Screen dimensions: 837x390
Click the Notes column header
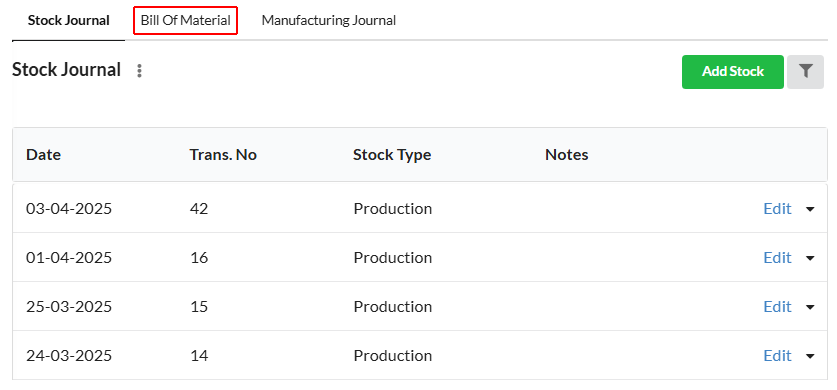tap(566, 155)
